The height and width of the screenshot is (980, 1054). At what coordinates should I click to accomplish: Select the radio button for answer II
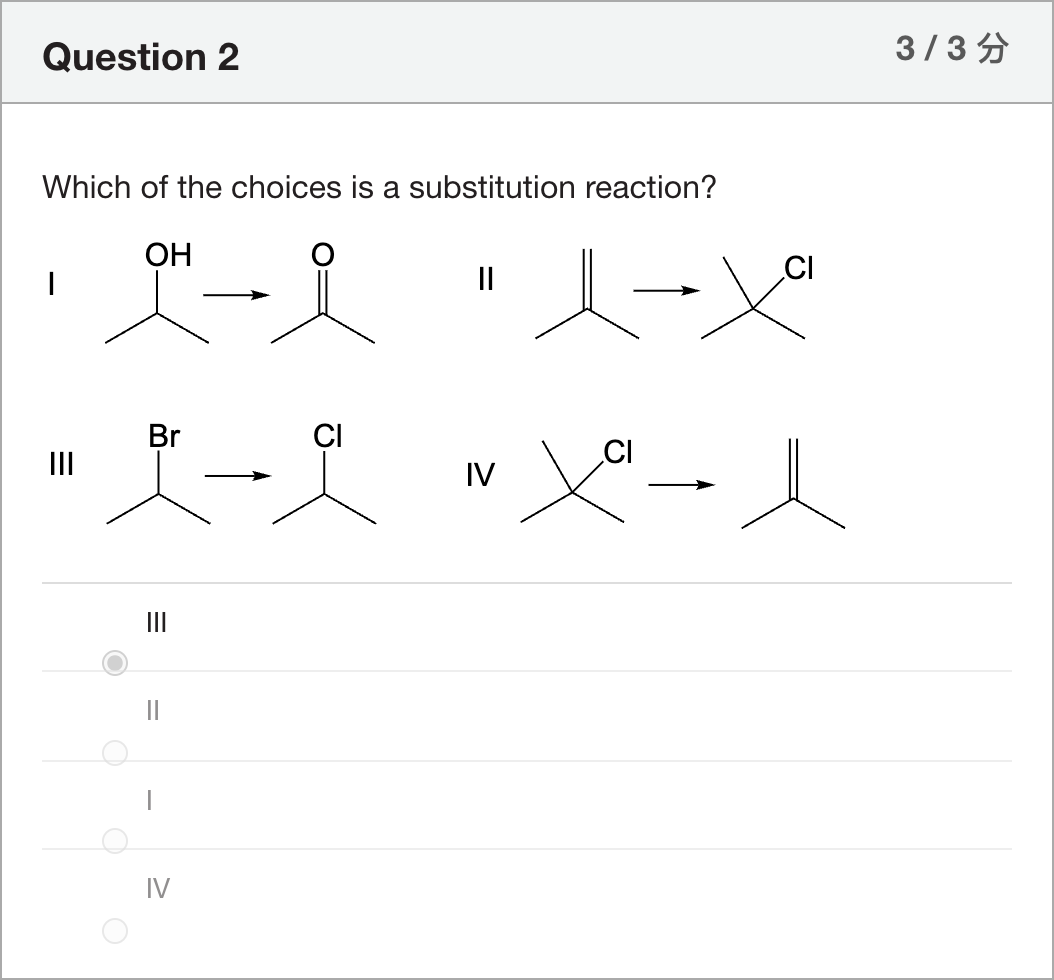click(x=115, y=752)
